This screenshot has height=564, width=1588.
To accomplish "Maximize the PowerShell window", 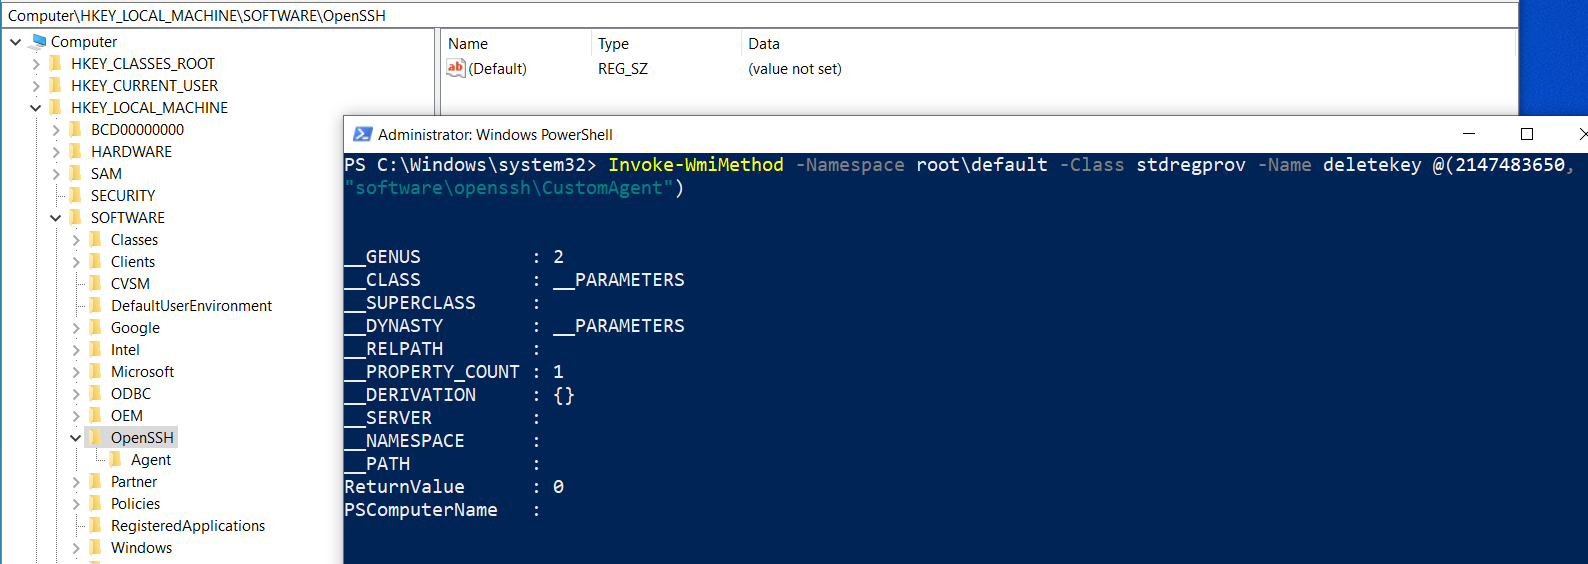I will (1527, 134).
